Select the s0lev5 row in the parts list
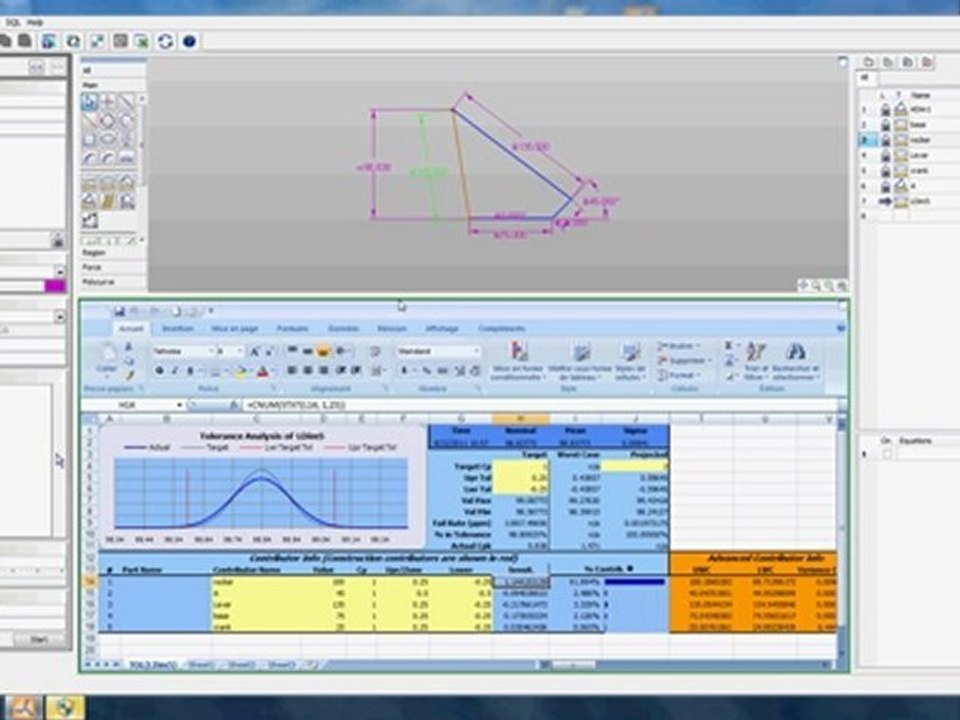Screen dimensions: 960x720 point(909,201)
